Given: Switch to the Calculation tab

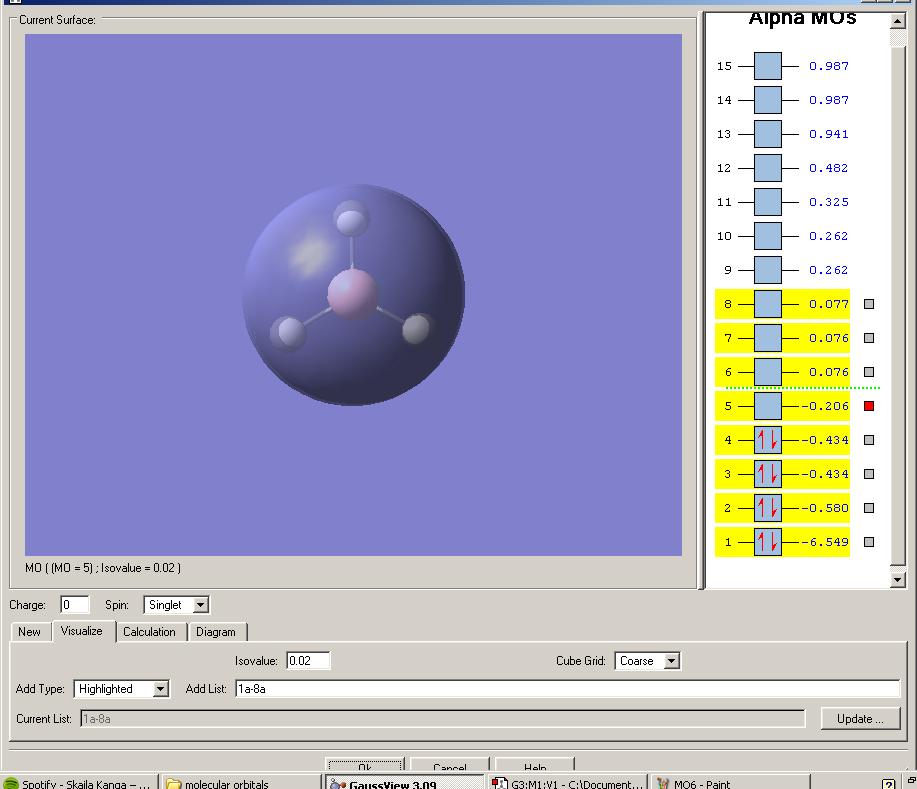Looking at the screenshot, I should pos(149,632).
